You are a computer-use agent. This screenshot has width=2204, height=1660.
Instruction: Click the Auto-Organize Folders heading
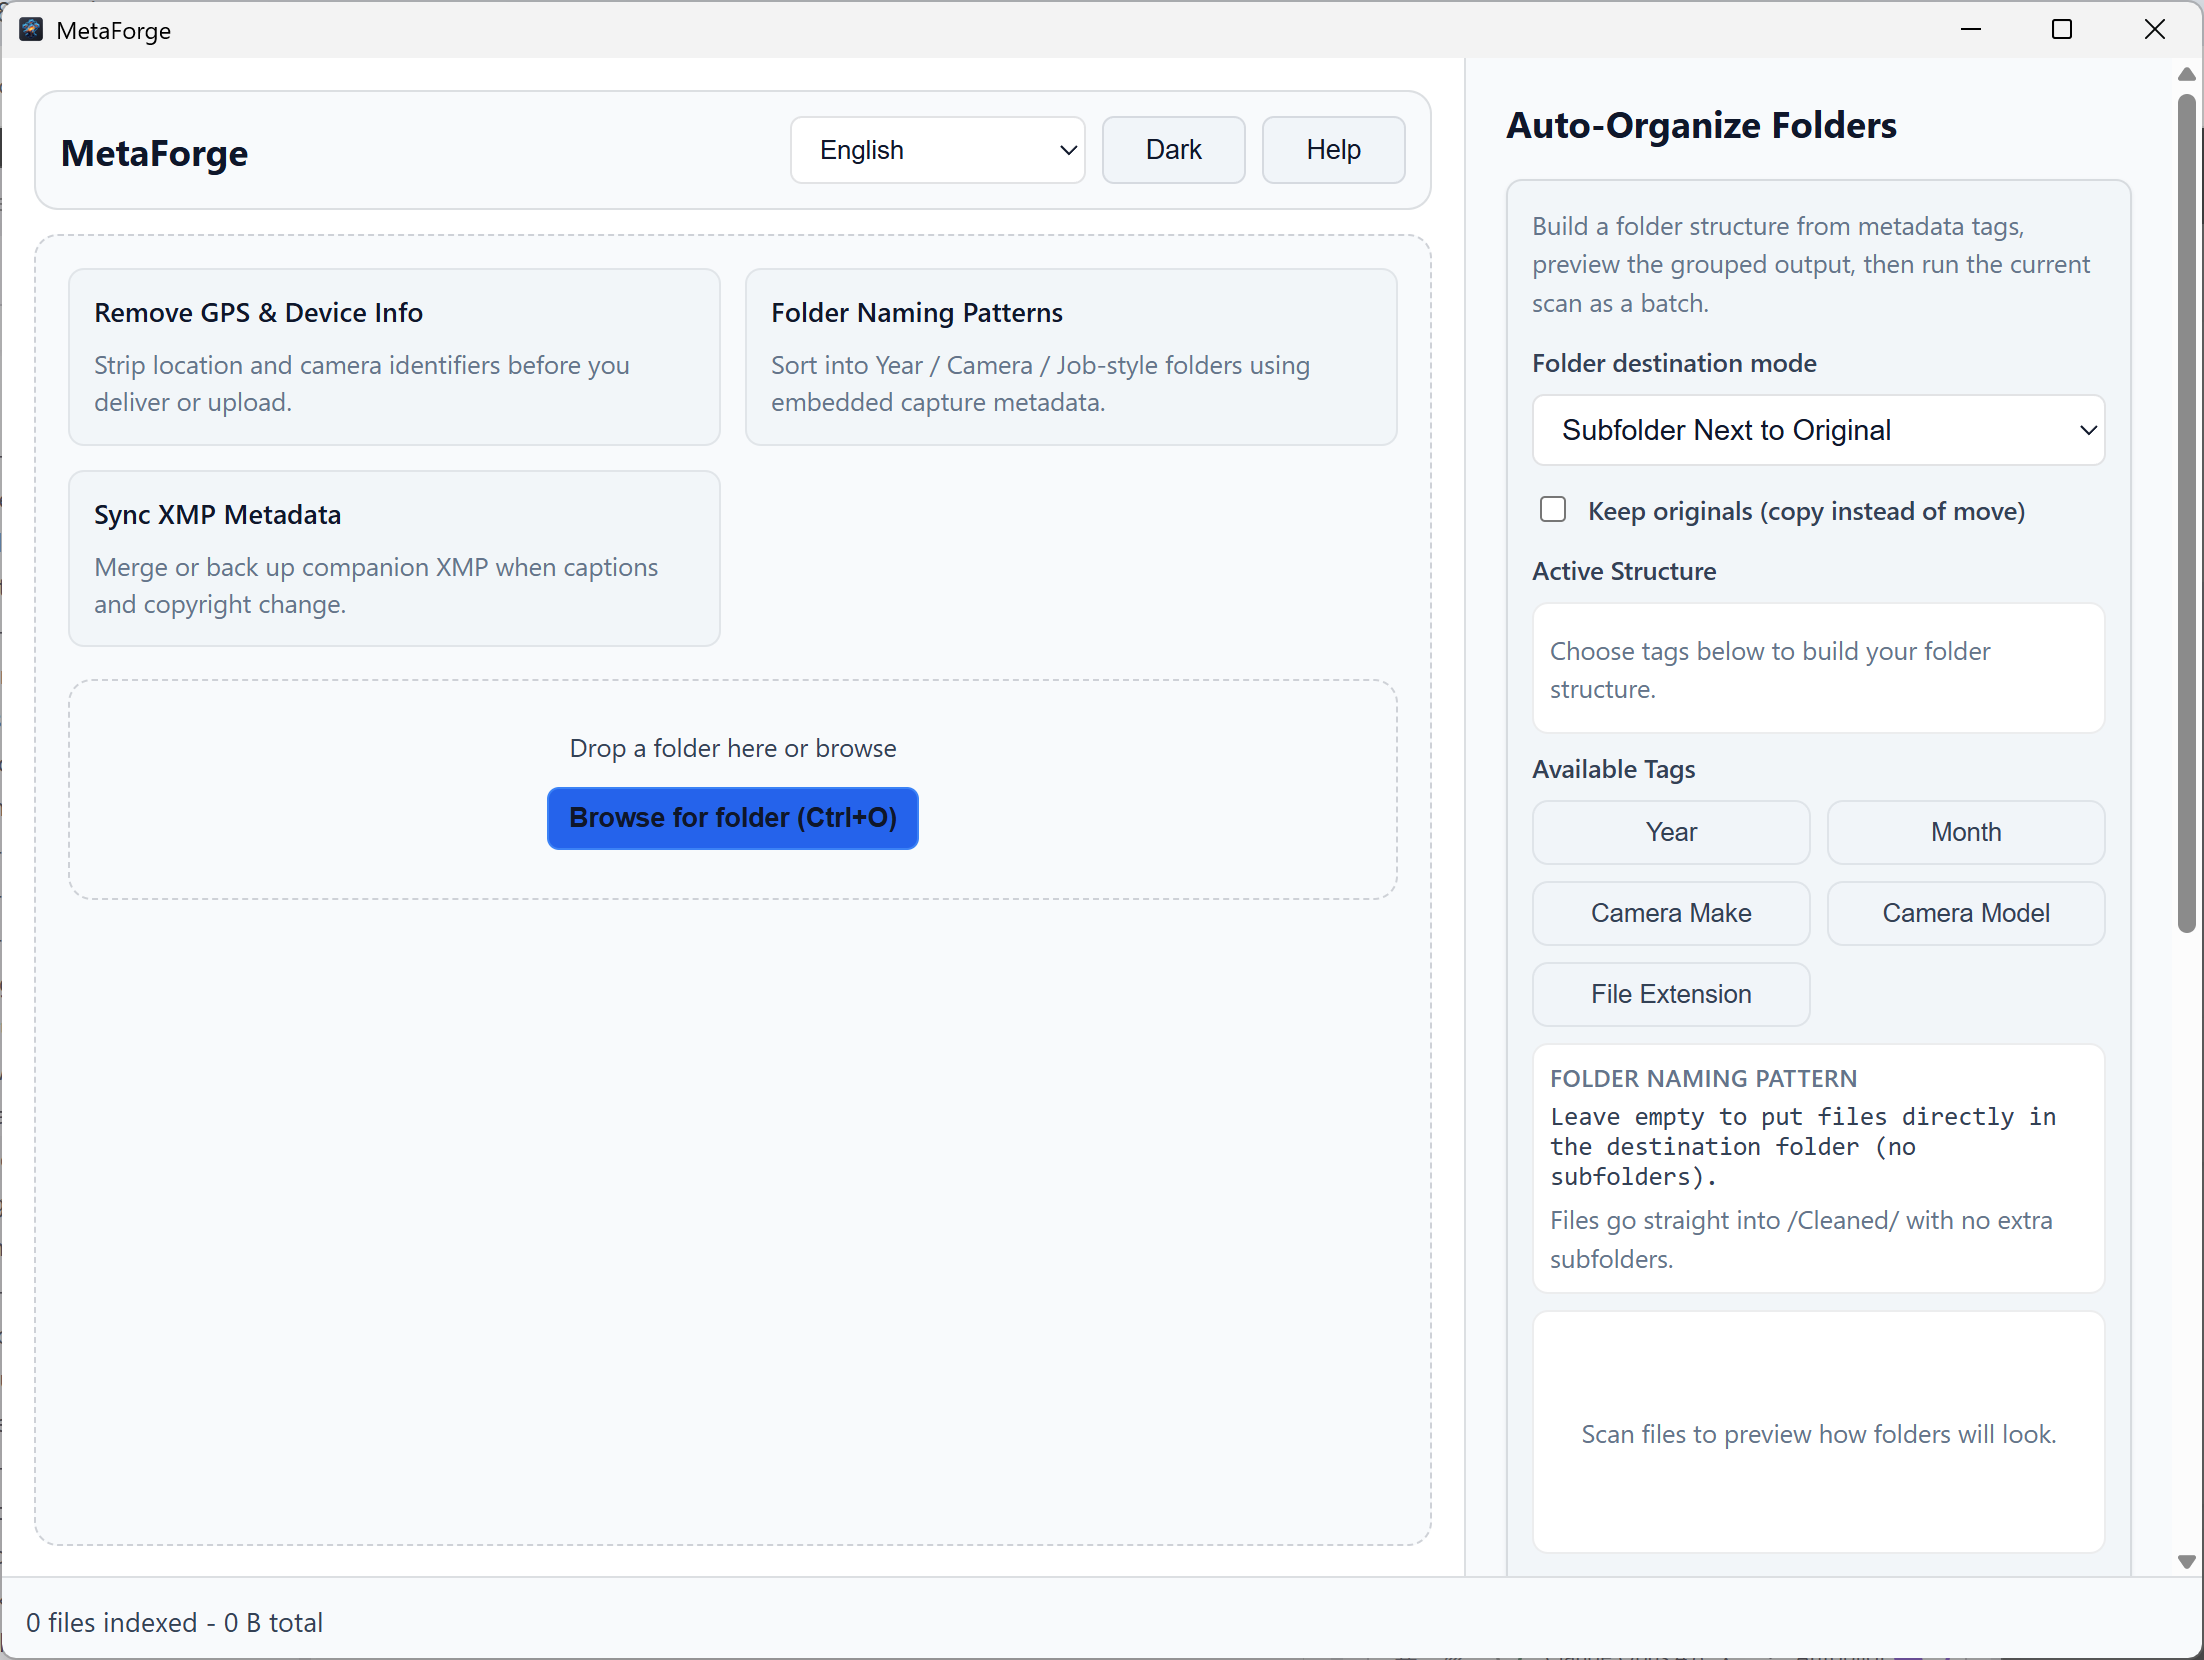tap(1701, 125)
